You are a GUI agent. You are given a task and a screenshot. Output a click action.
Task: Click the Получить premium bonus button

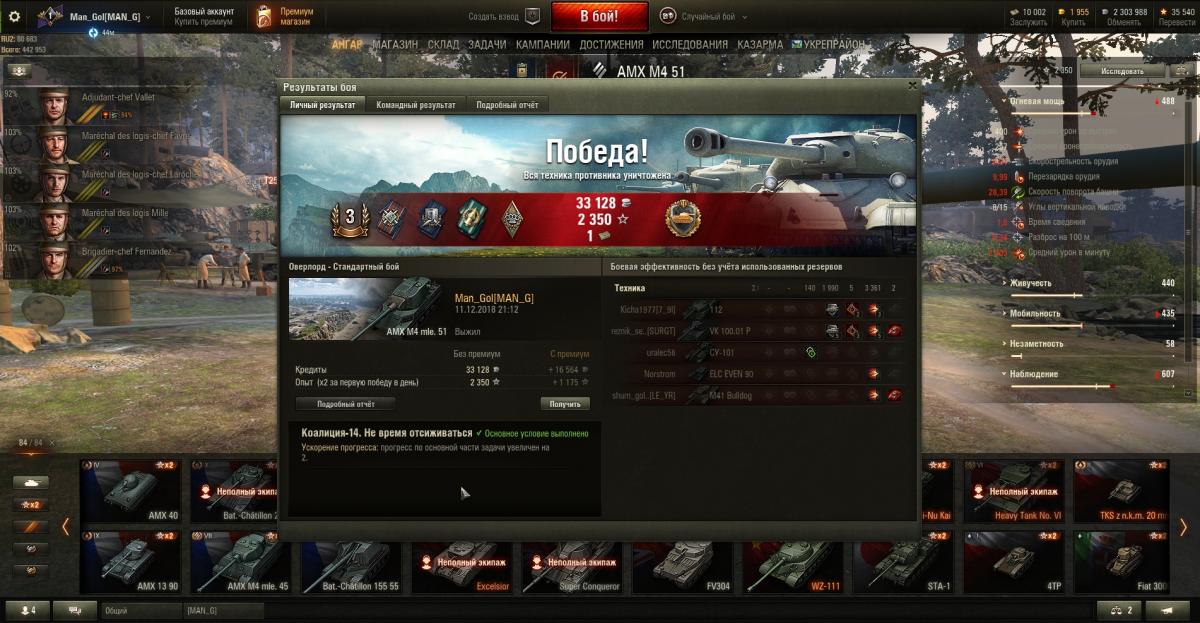point(565,404)
